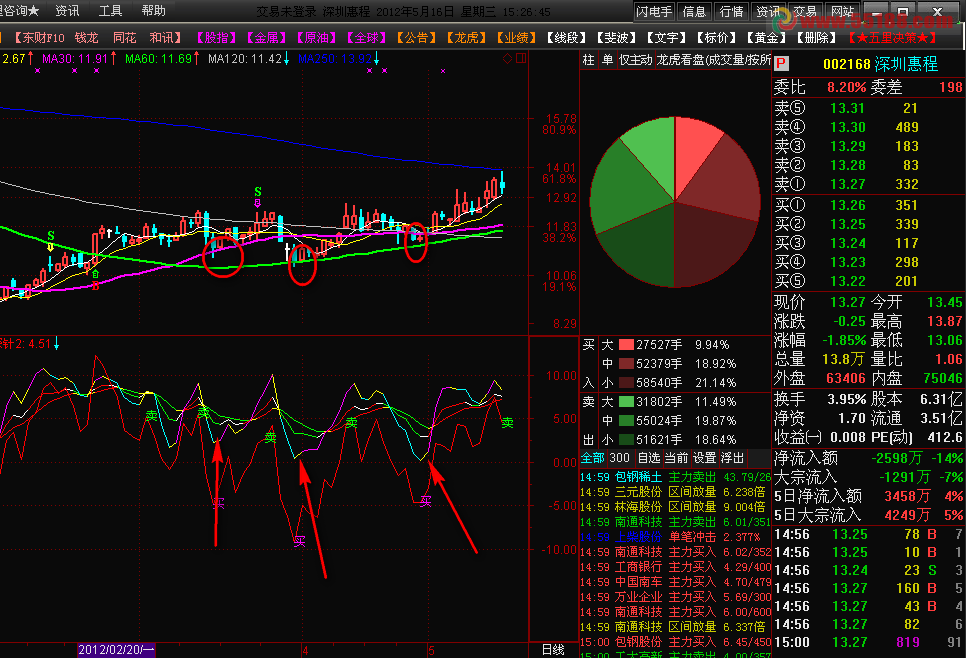Select the 自选 tab in the alerts list
This screenshot has width=966, height=658.
(x=648, y=458)
